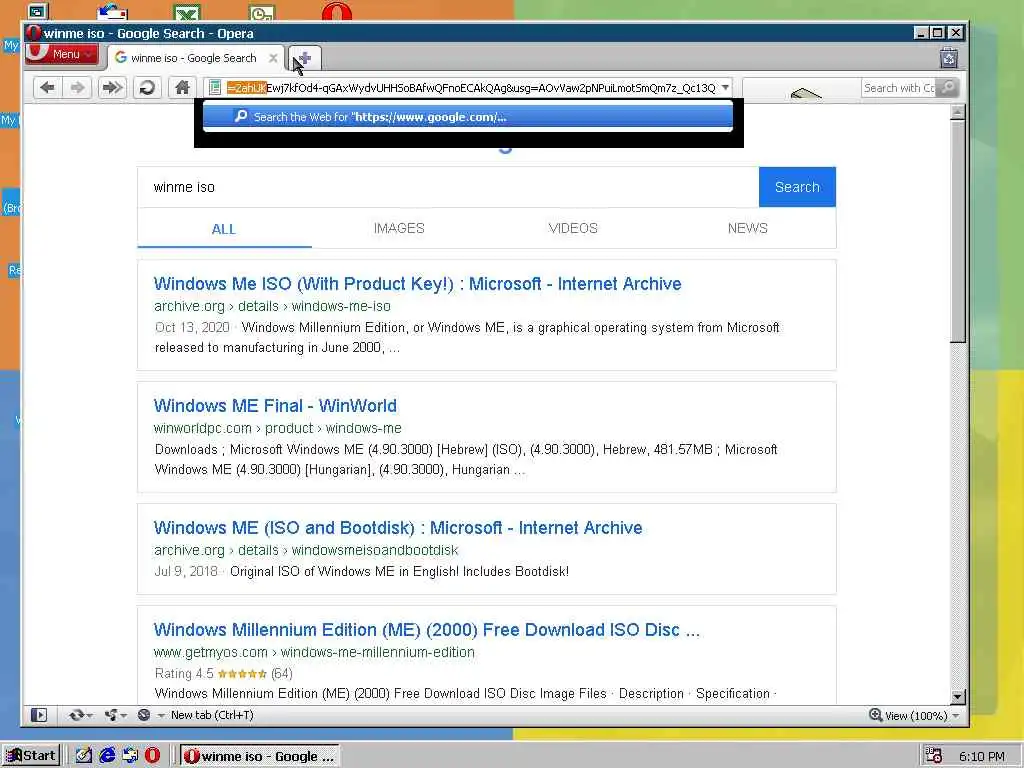The image size is (1024, 768).
Task: Click the winme iso Google search box
Action: tap(448, 187)
